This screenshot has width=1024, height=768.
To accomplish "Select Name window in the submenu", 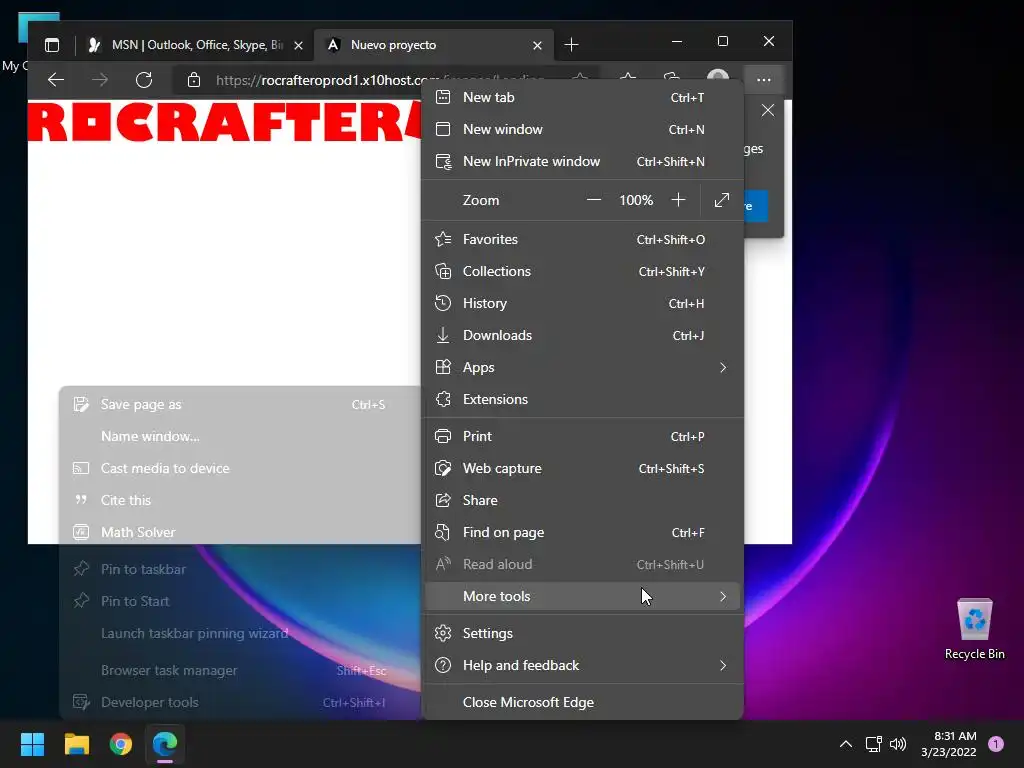I will pos(240,436).
